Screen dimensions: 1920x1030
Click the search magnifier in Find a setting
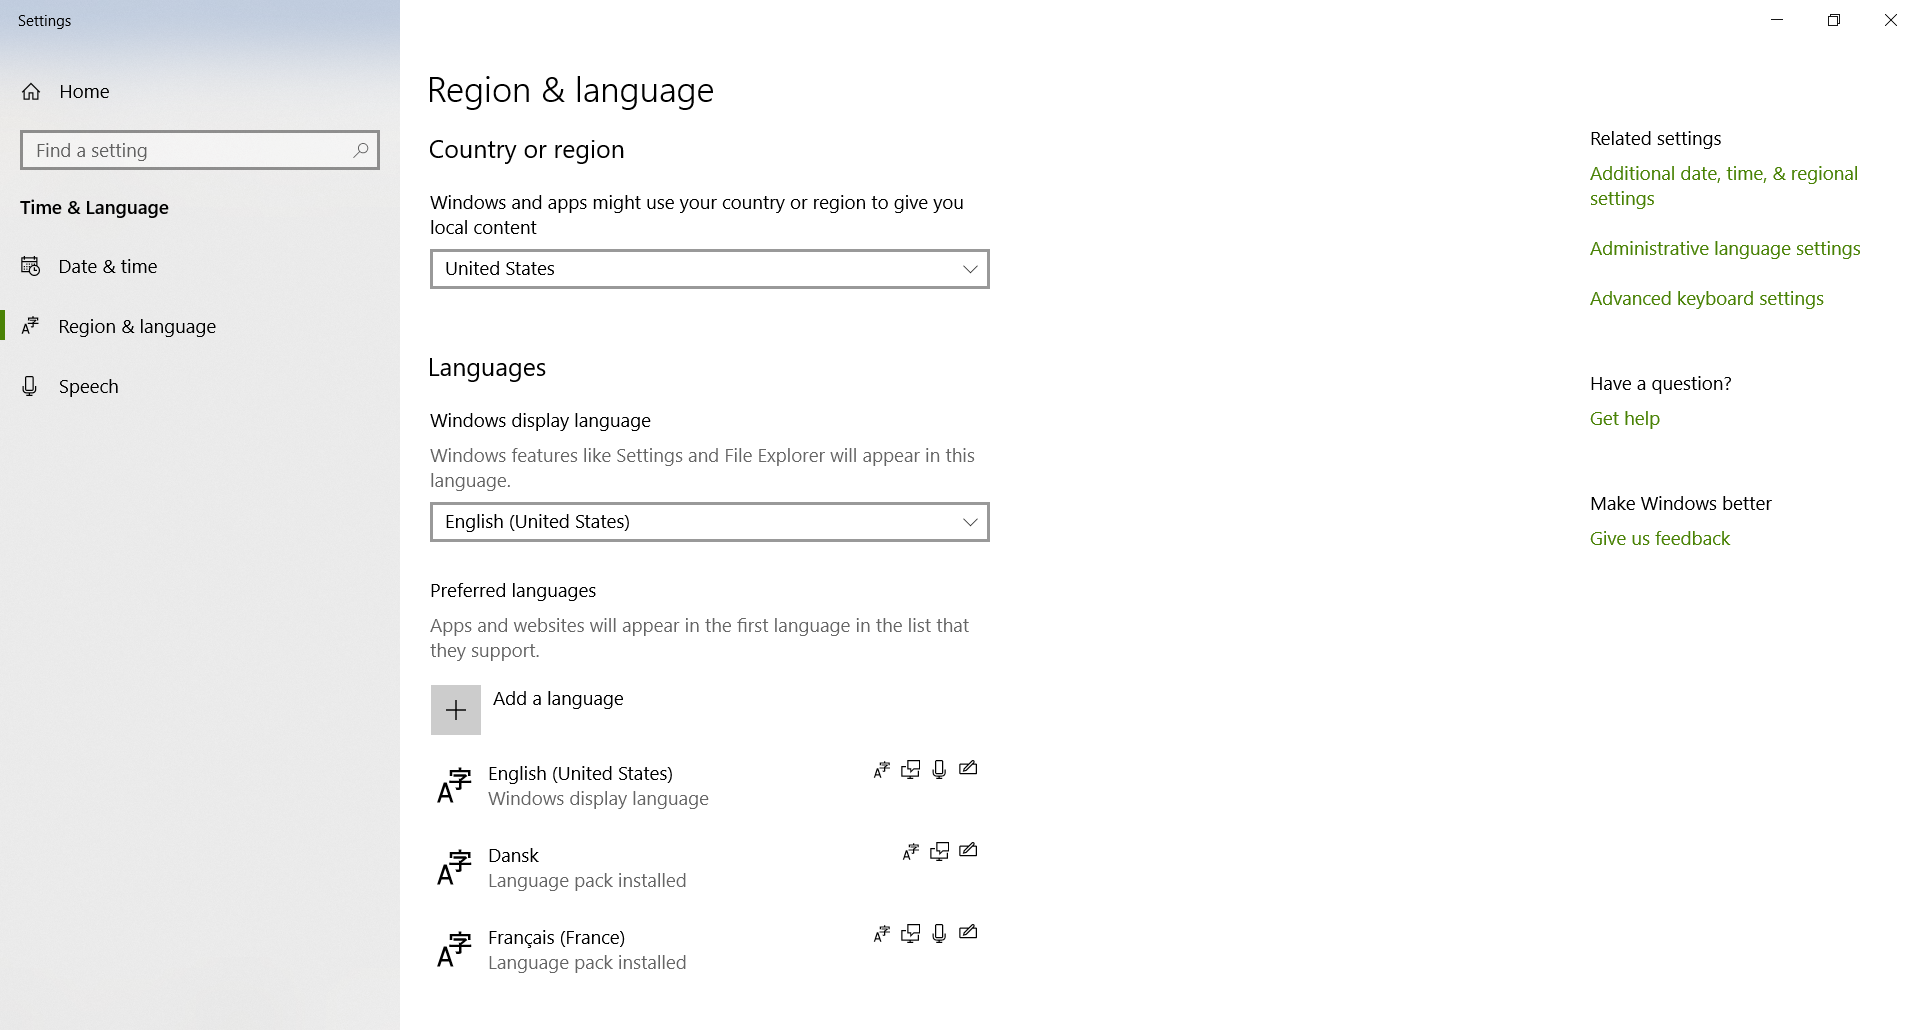tap(361, 150)
